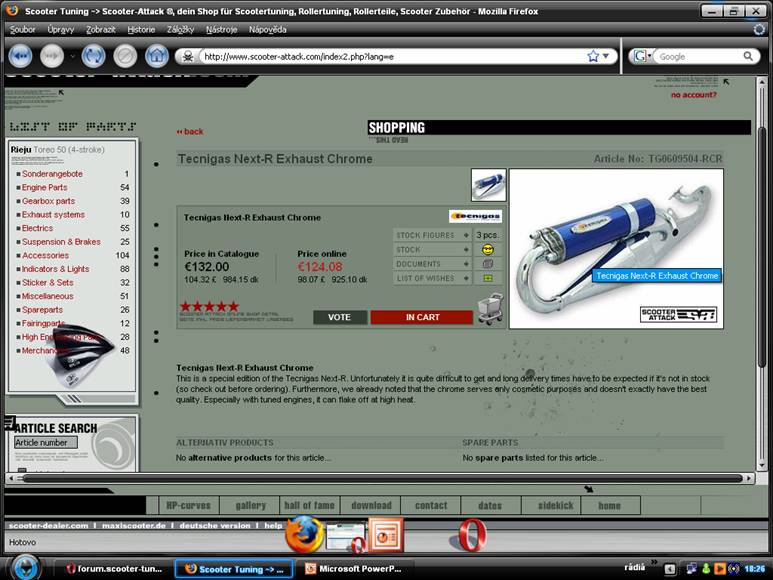
Task: Click the Documents icon in the stock table
Action: 487,264
